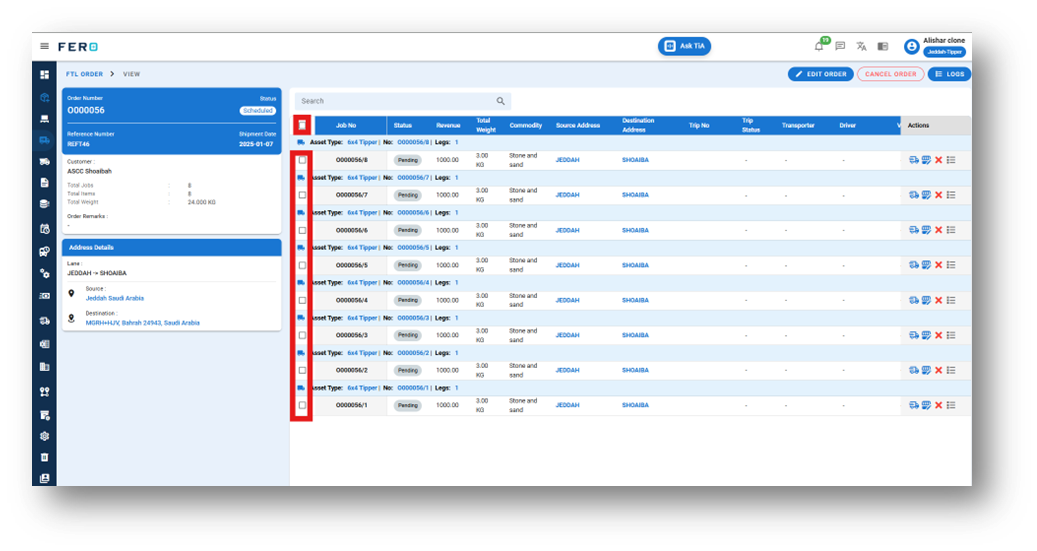Assign trip icon for job 0000056/6
This screenshot has width=1037, height=551.
coord(913,230)
